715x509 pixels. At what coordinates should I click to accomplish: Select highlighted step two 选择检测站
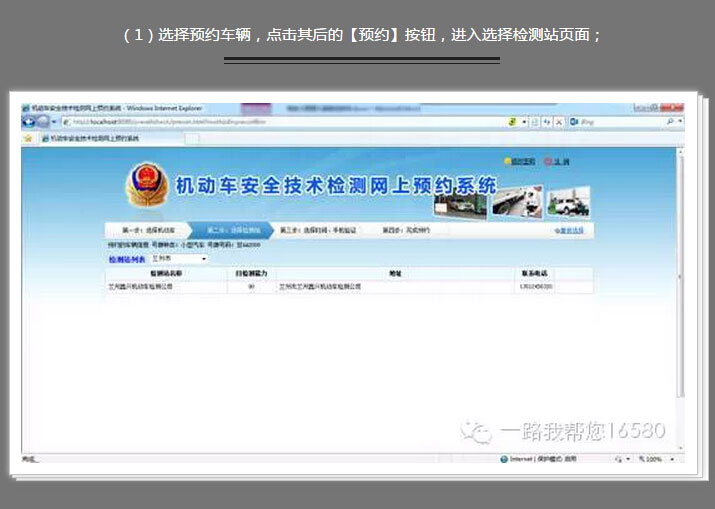(233, 230)
